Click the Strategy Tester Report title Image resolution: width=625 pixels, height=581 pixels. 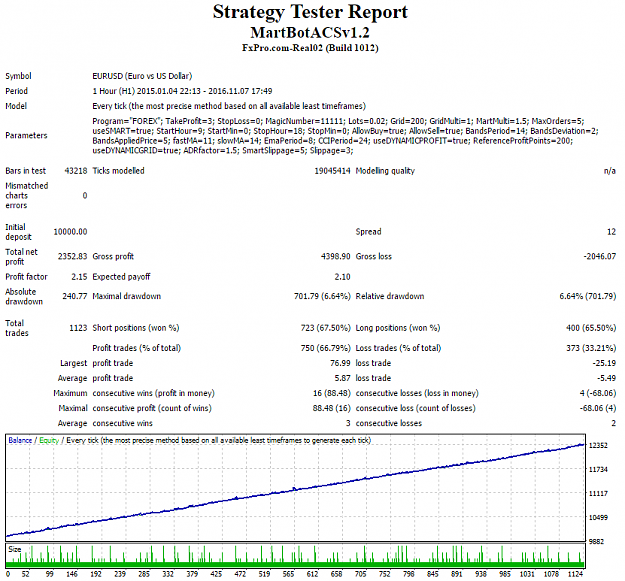click(310, 12)
